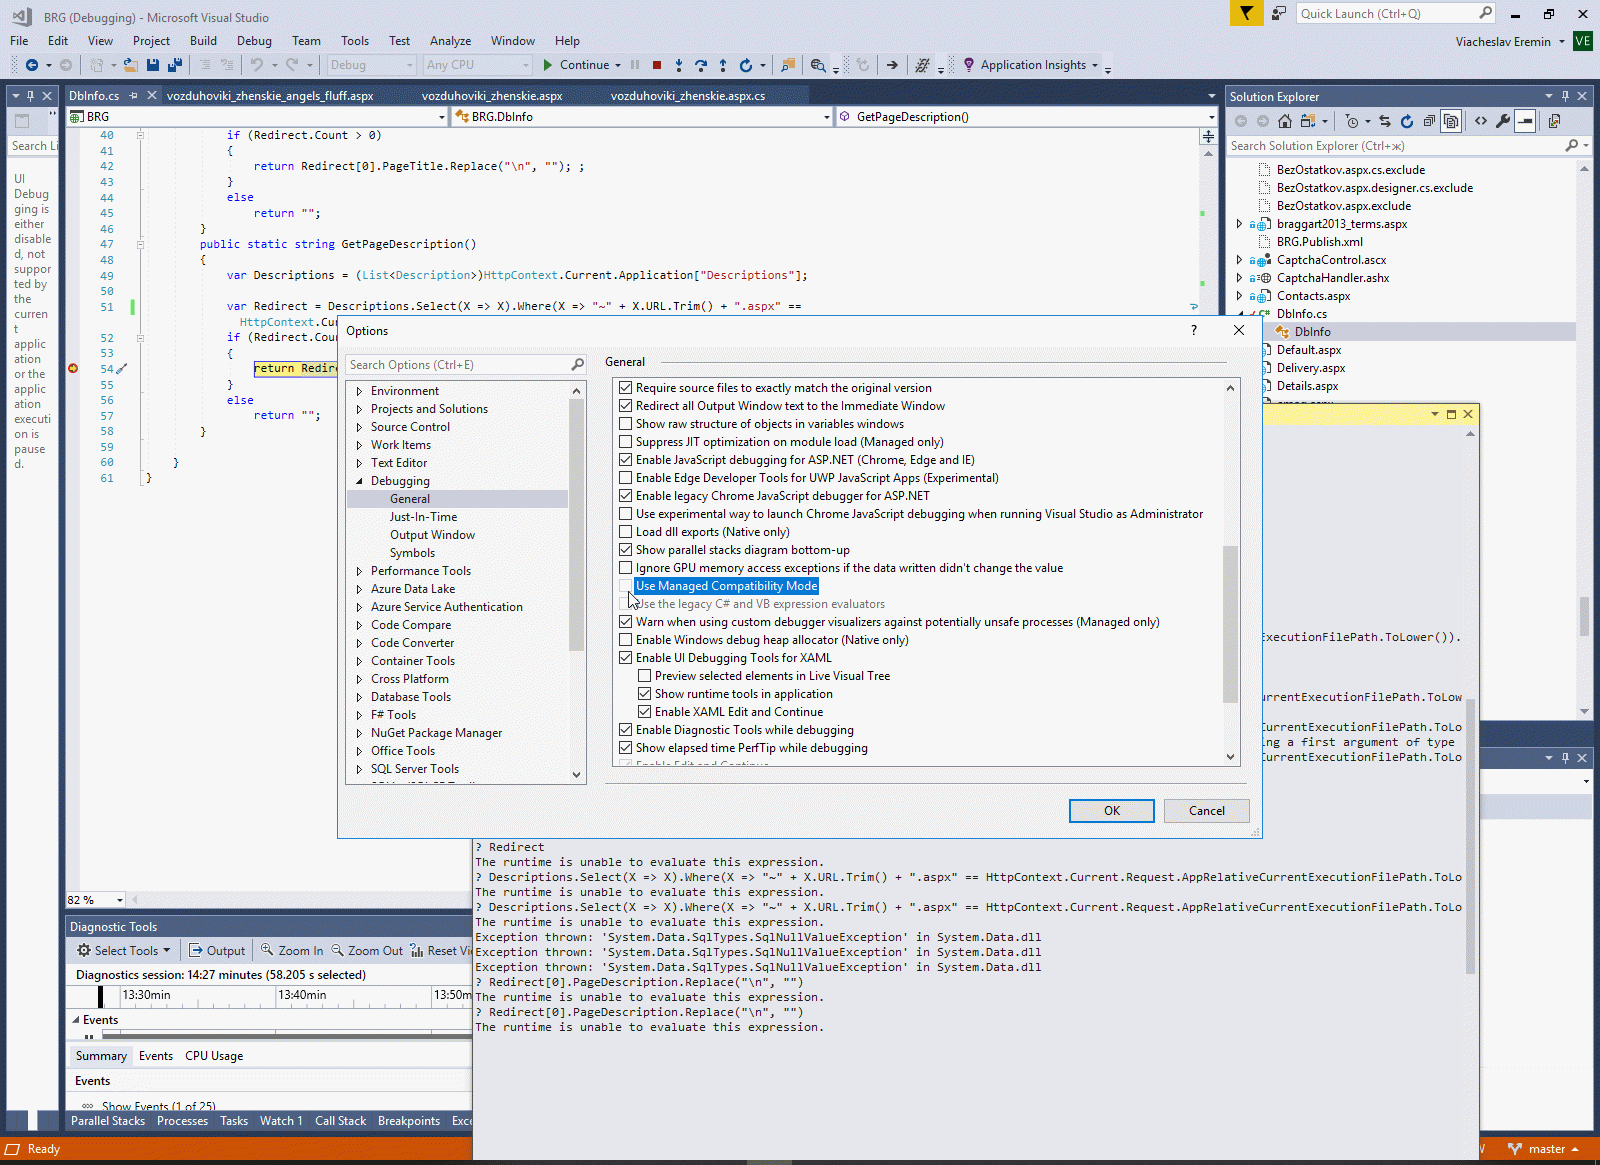Image resolution: width=1600 pixels, height=1165 pixels.
Task: Click the View Code icon in Solution Explorer
Action: (x=1481, y=121)
